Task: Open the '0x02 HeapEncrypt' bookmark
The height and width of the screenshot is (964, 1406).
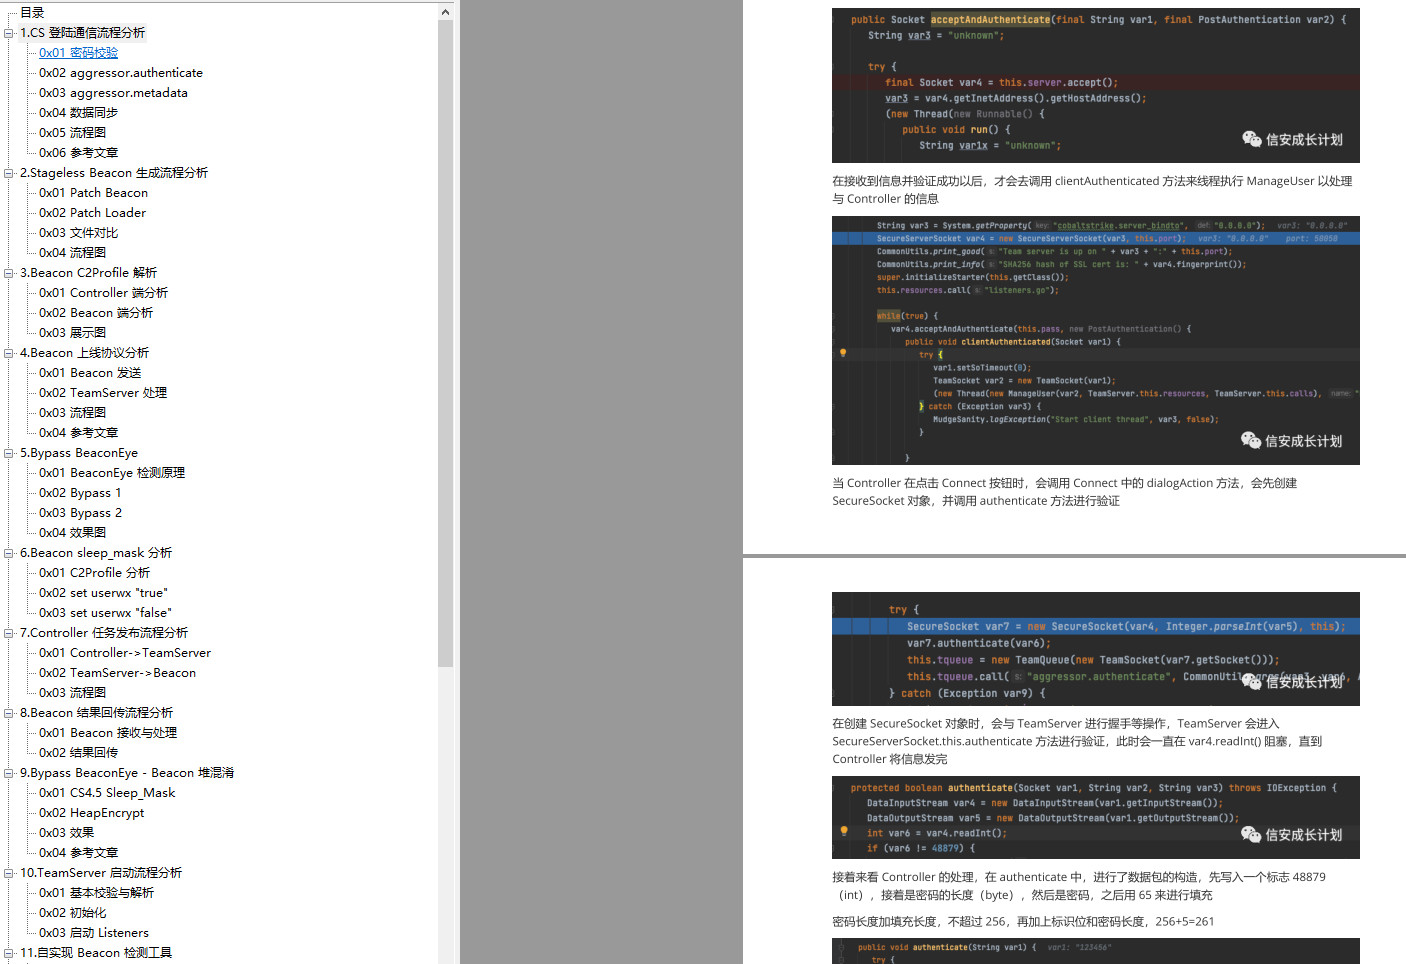Action: 91,813
